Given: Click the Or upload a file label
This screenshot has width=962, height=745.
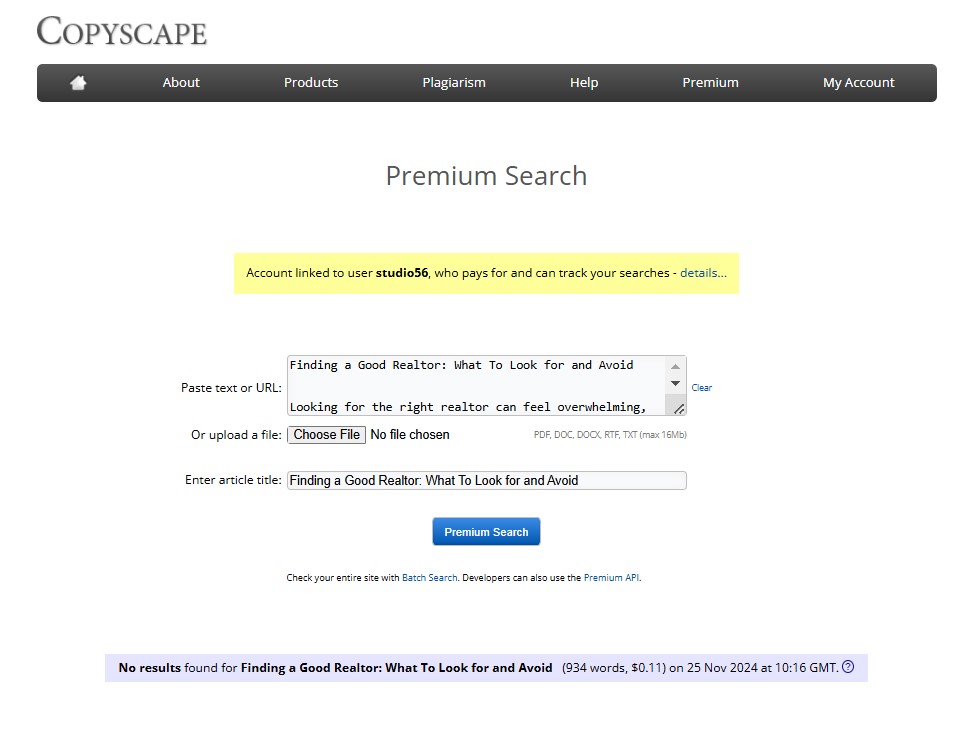Looking at the screenshot, I should pos(236,435).
